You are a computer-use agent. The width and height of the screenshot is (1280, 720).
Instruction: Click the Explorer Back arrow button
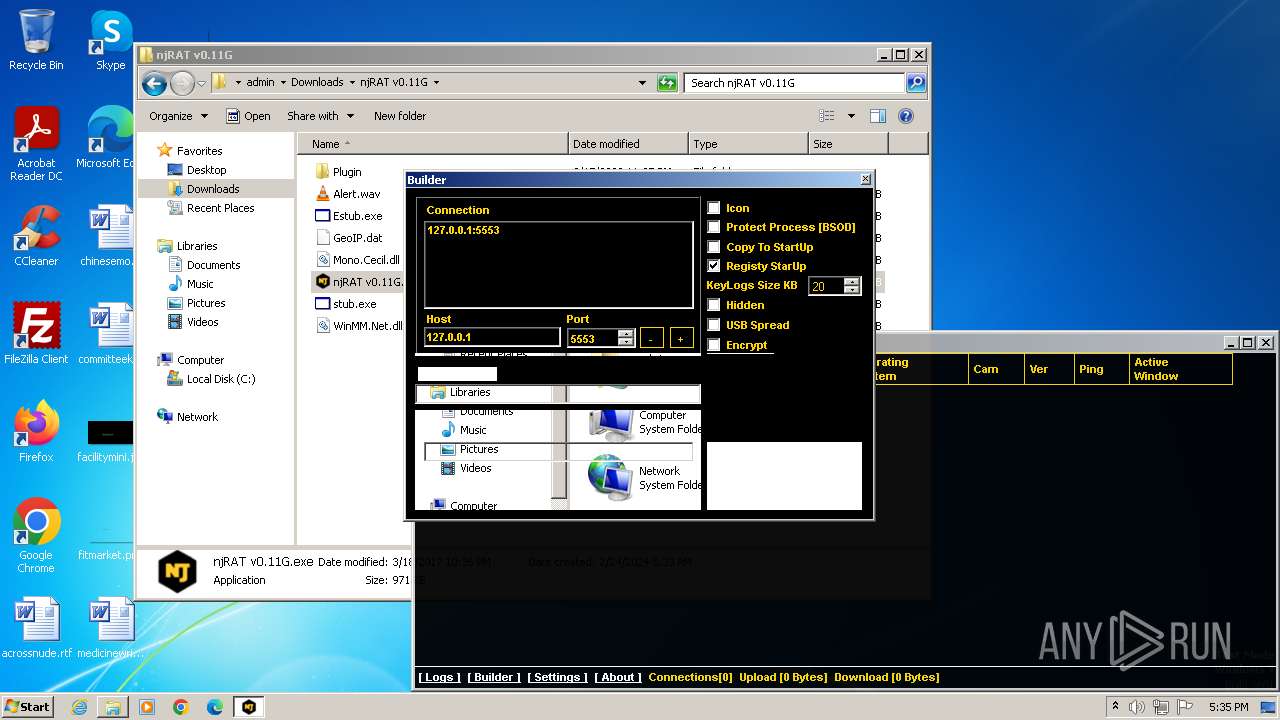pos(154,83)
